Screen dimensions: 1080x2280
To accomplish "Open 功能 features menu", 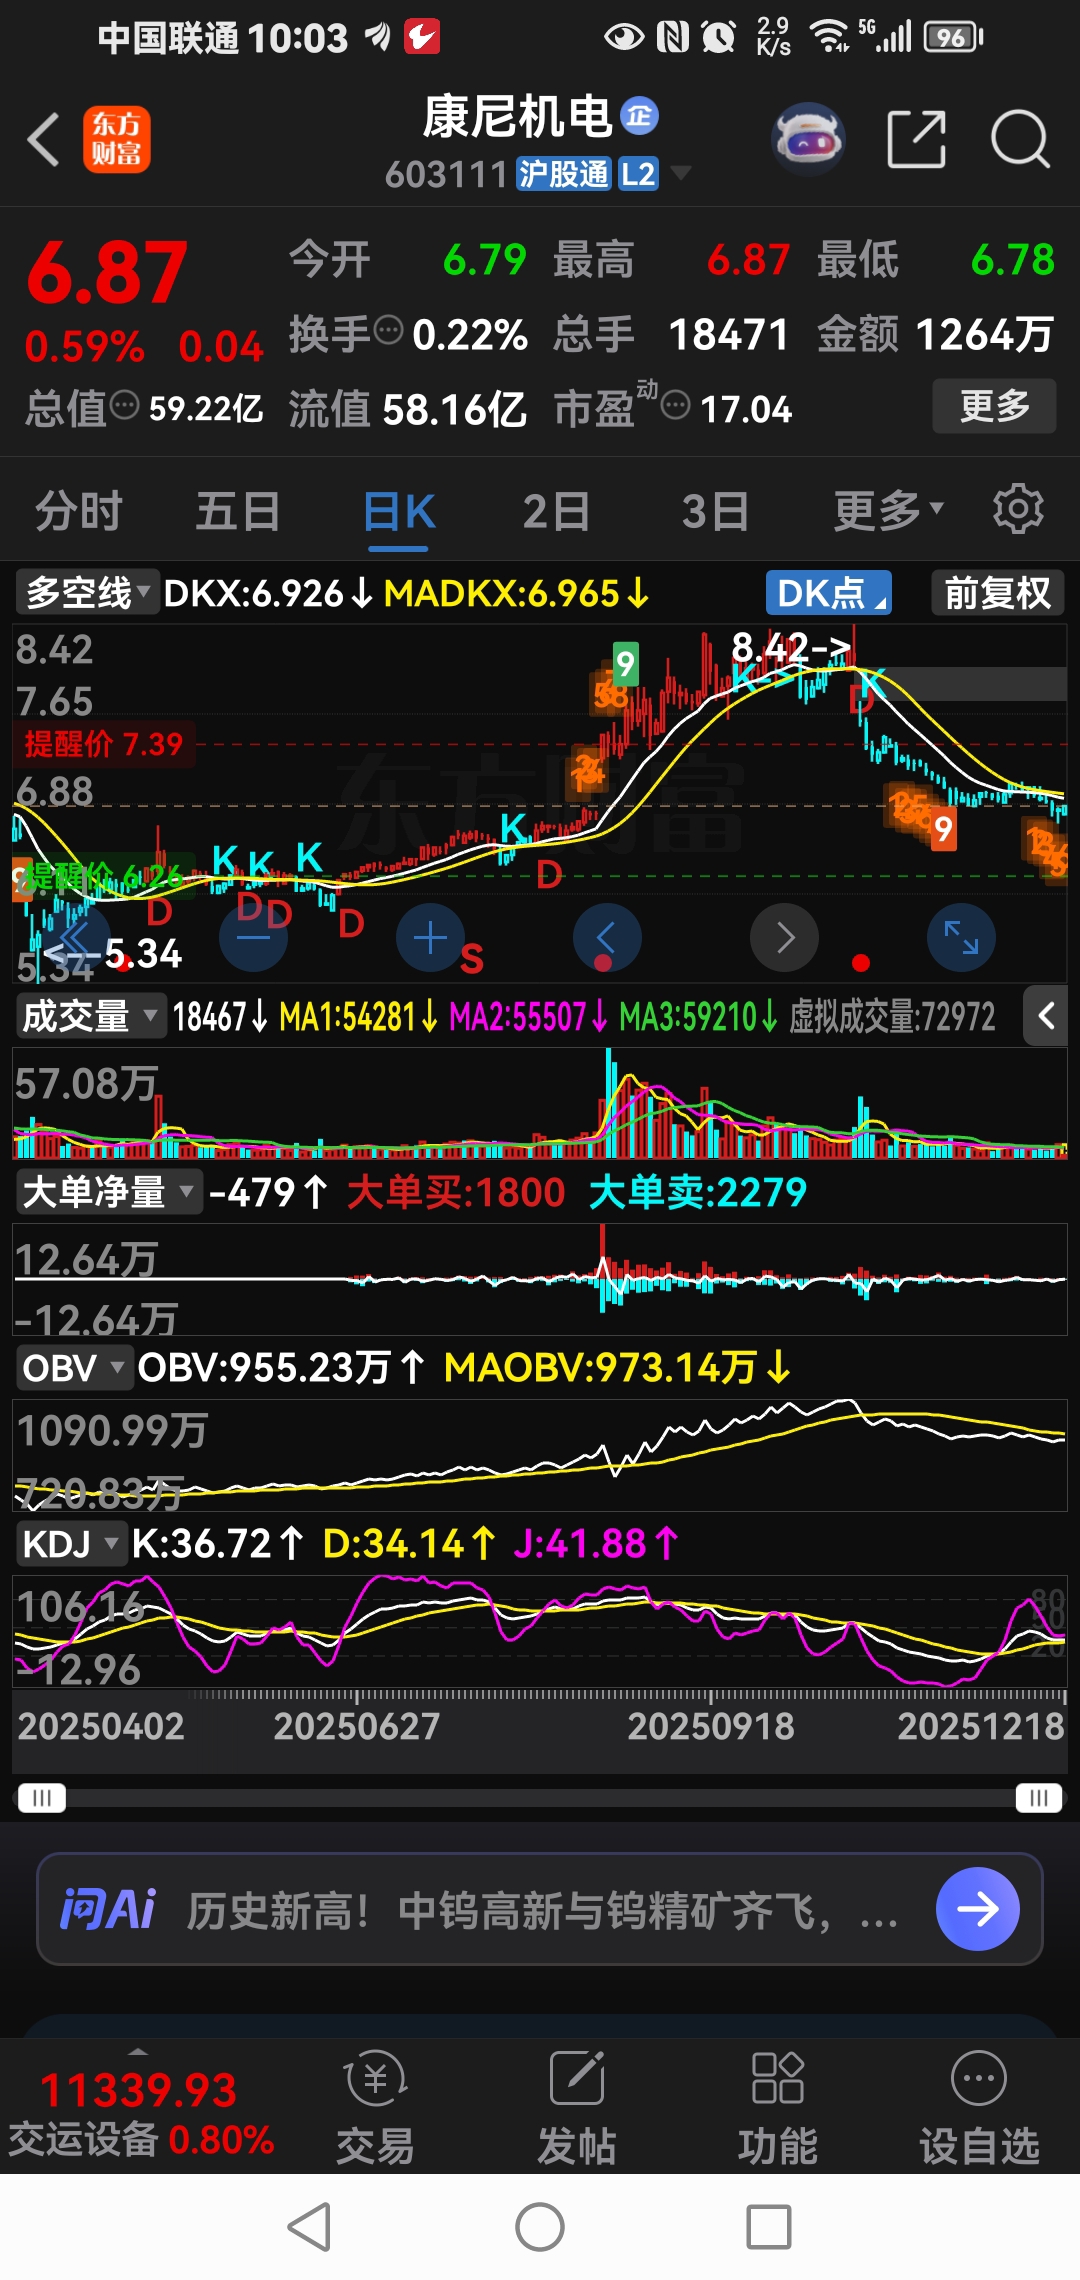I will (x=778, y=2106).
